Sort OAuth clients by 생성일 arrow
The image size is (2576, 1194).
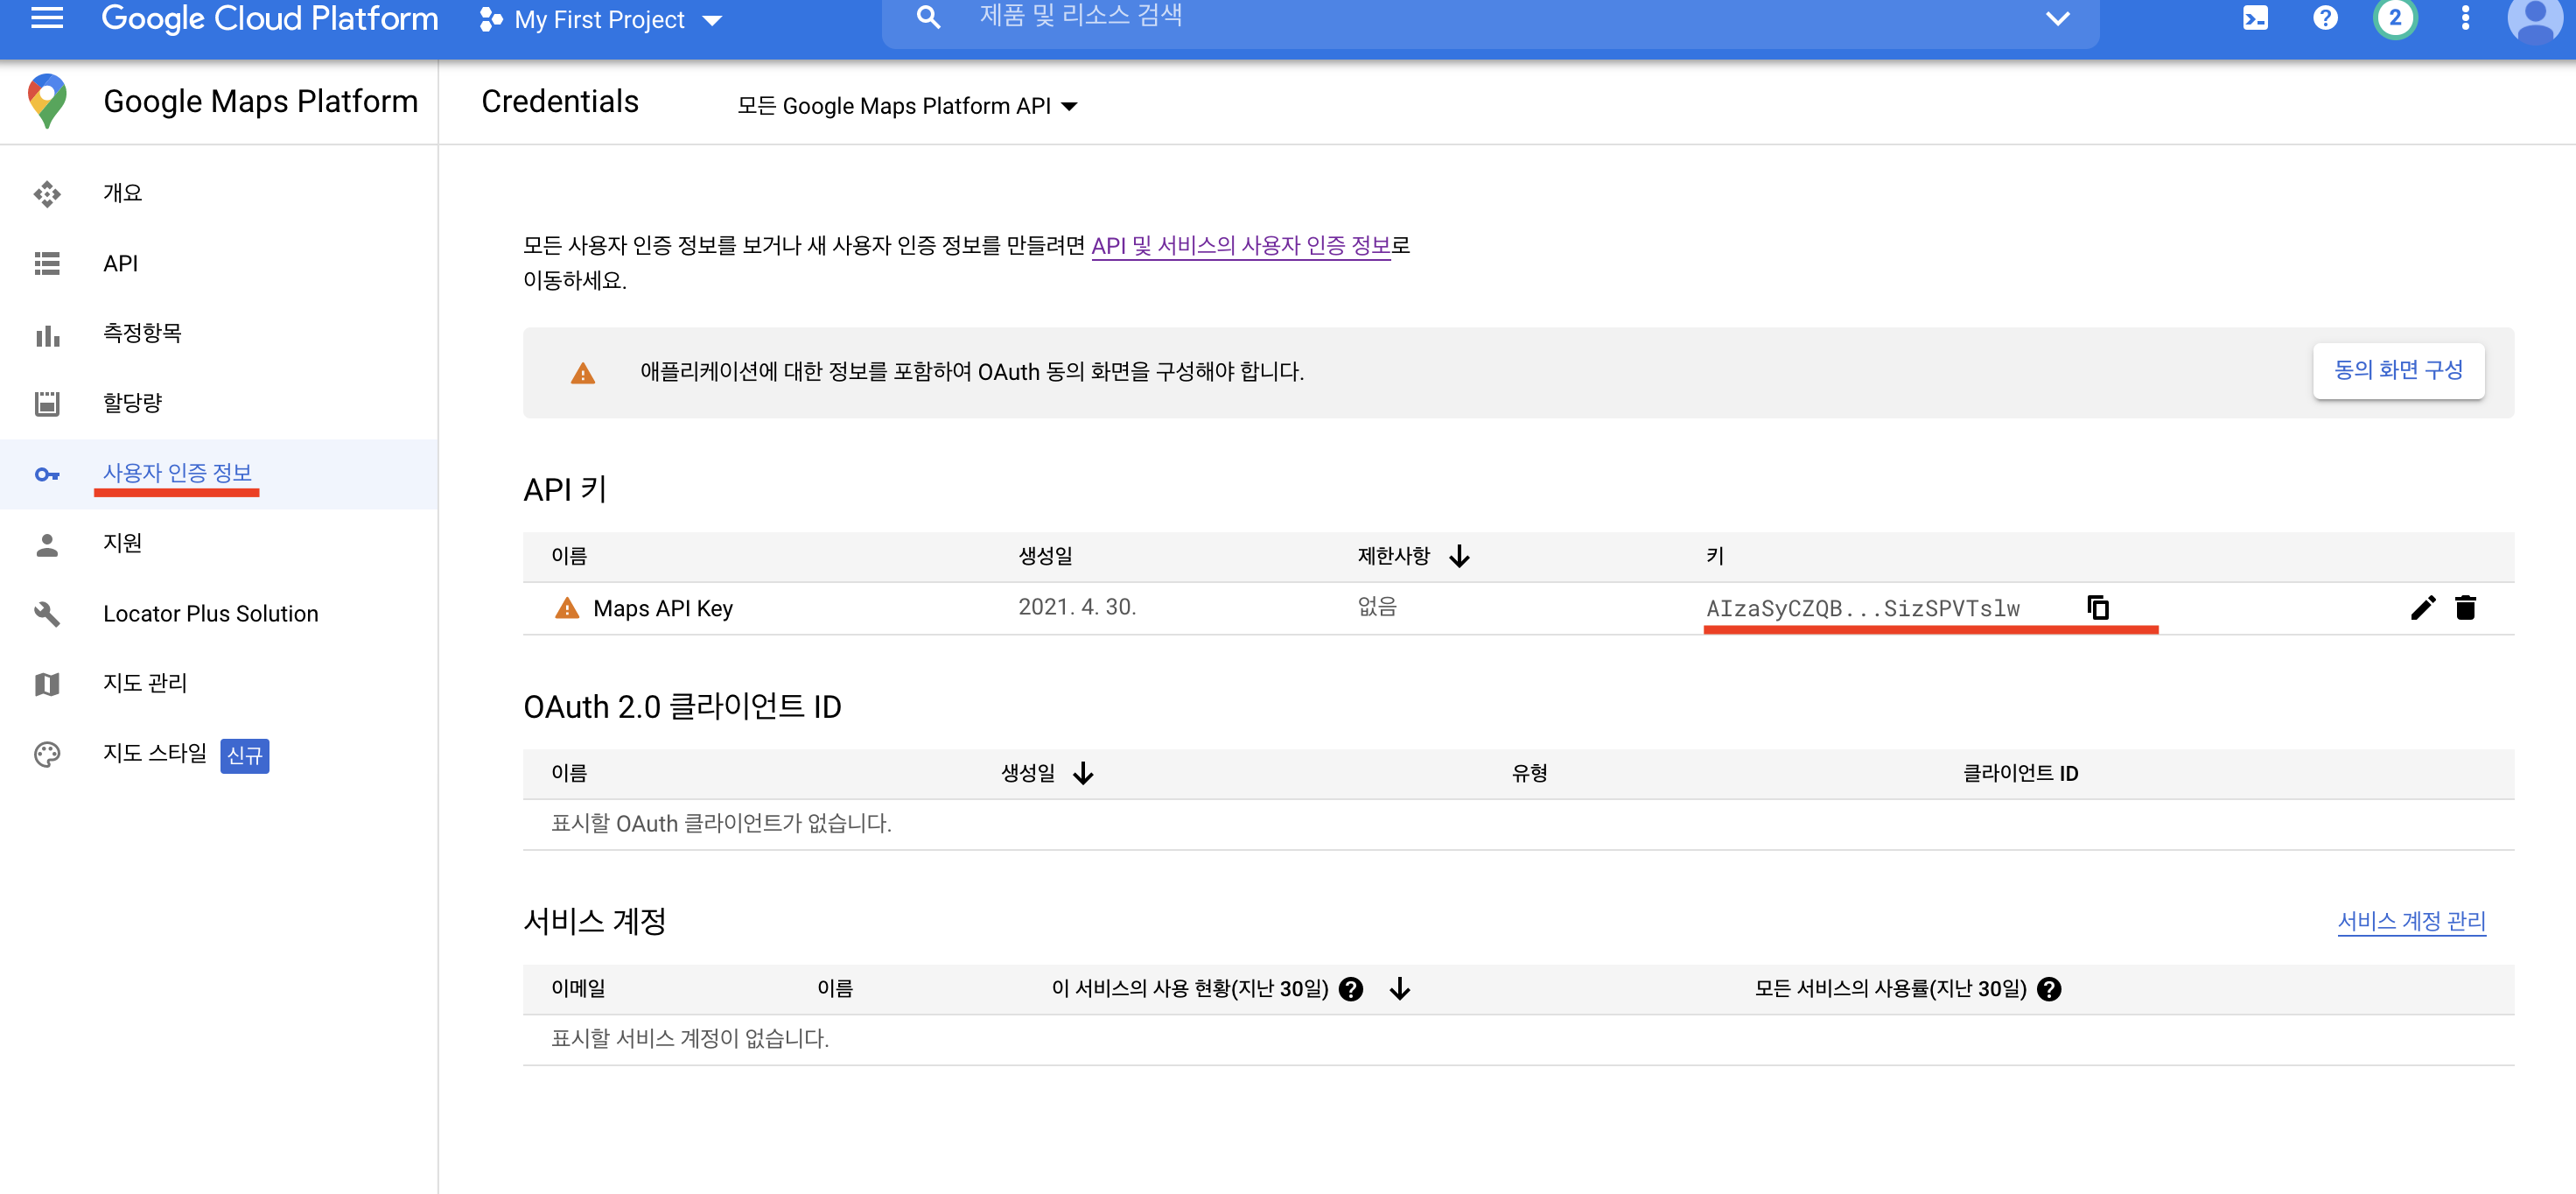click(x=1083, y=773)
